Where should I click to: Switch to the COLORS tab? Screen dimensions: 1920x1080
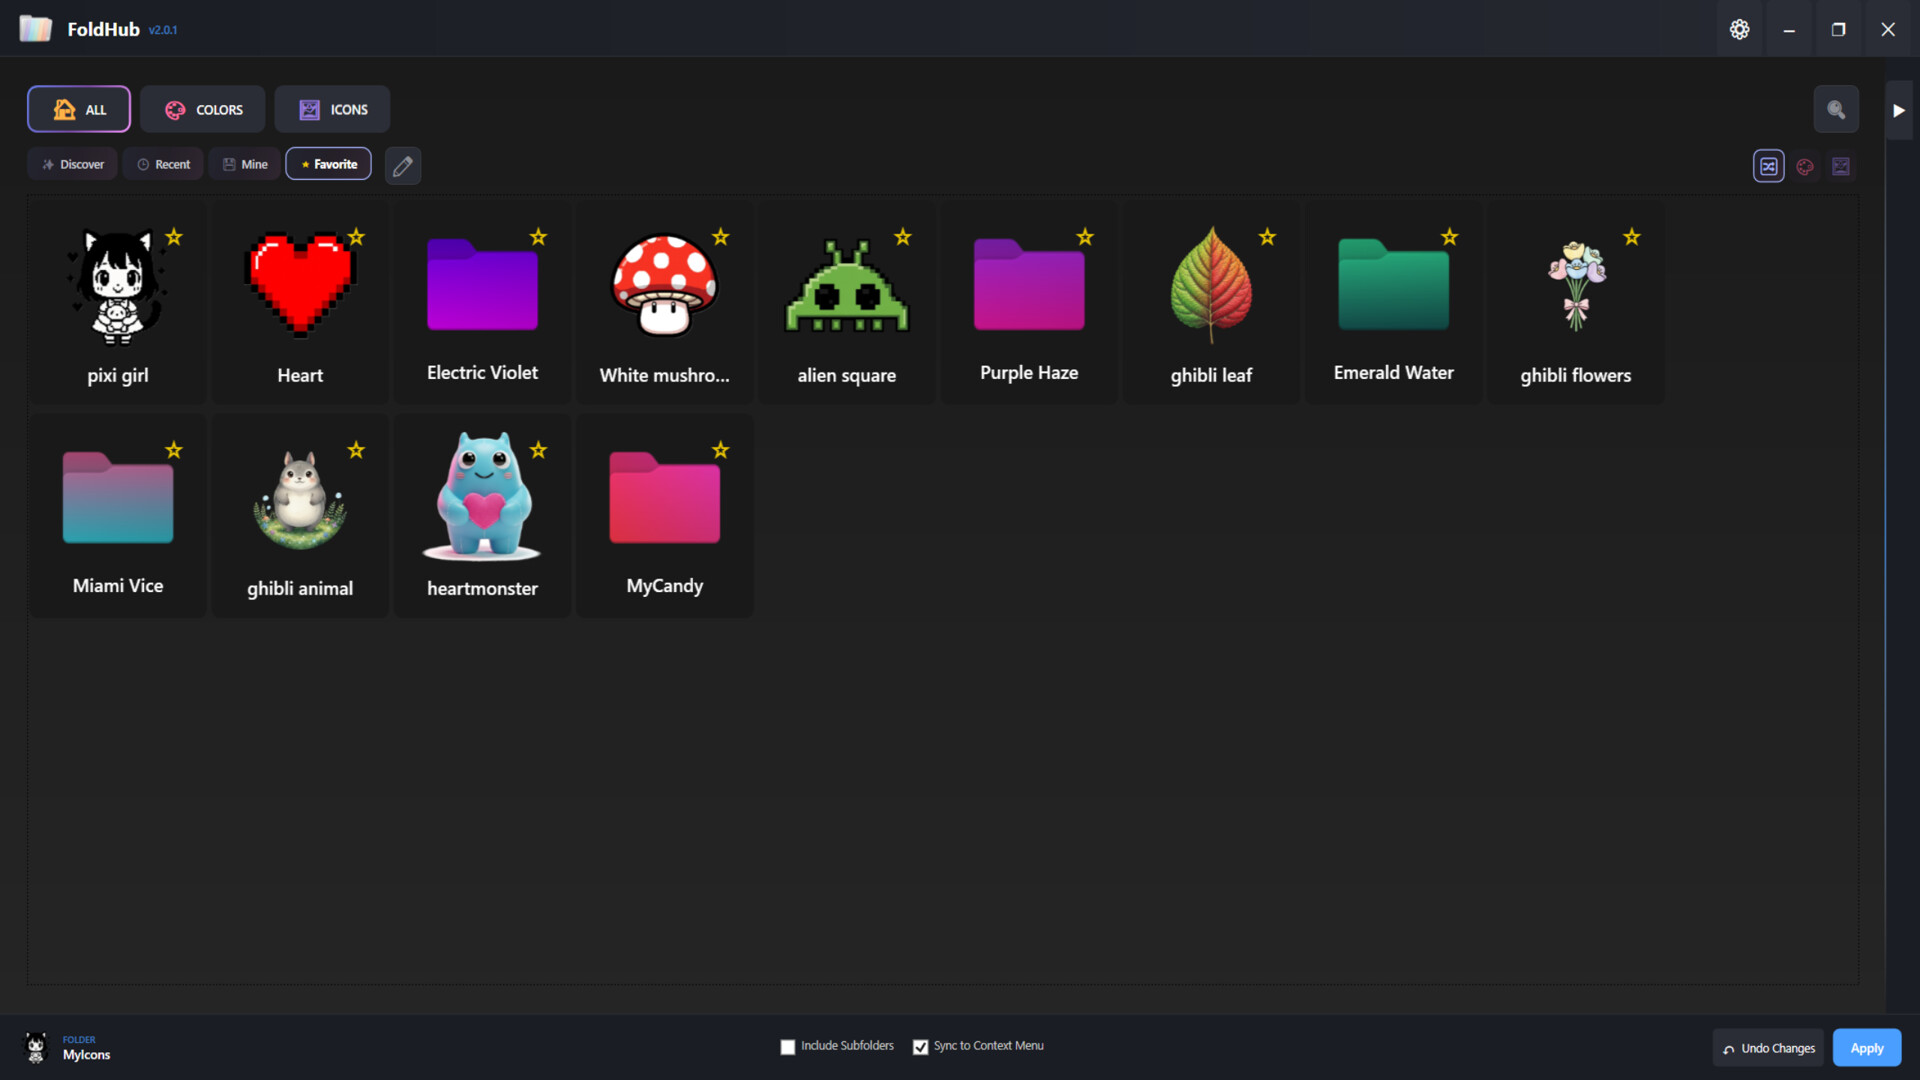click(202, 109)
